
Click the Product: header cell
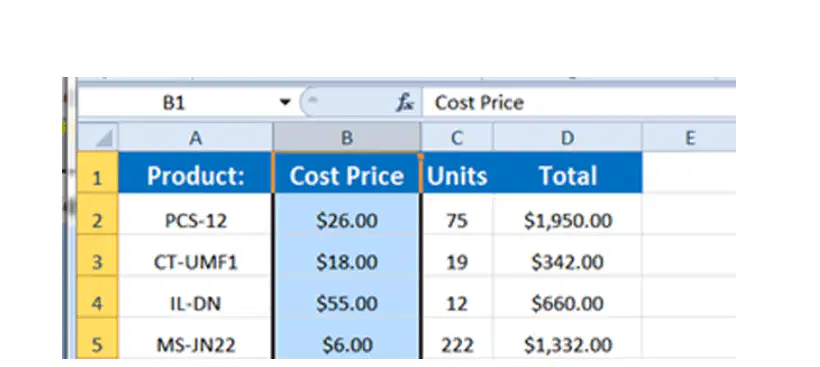point(196,173)
